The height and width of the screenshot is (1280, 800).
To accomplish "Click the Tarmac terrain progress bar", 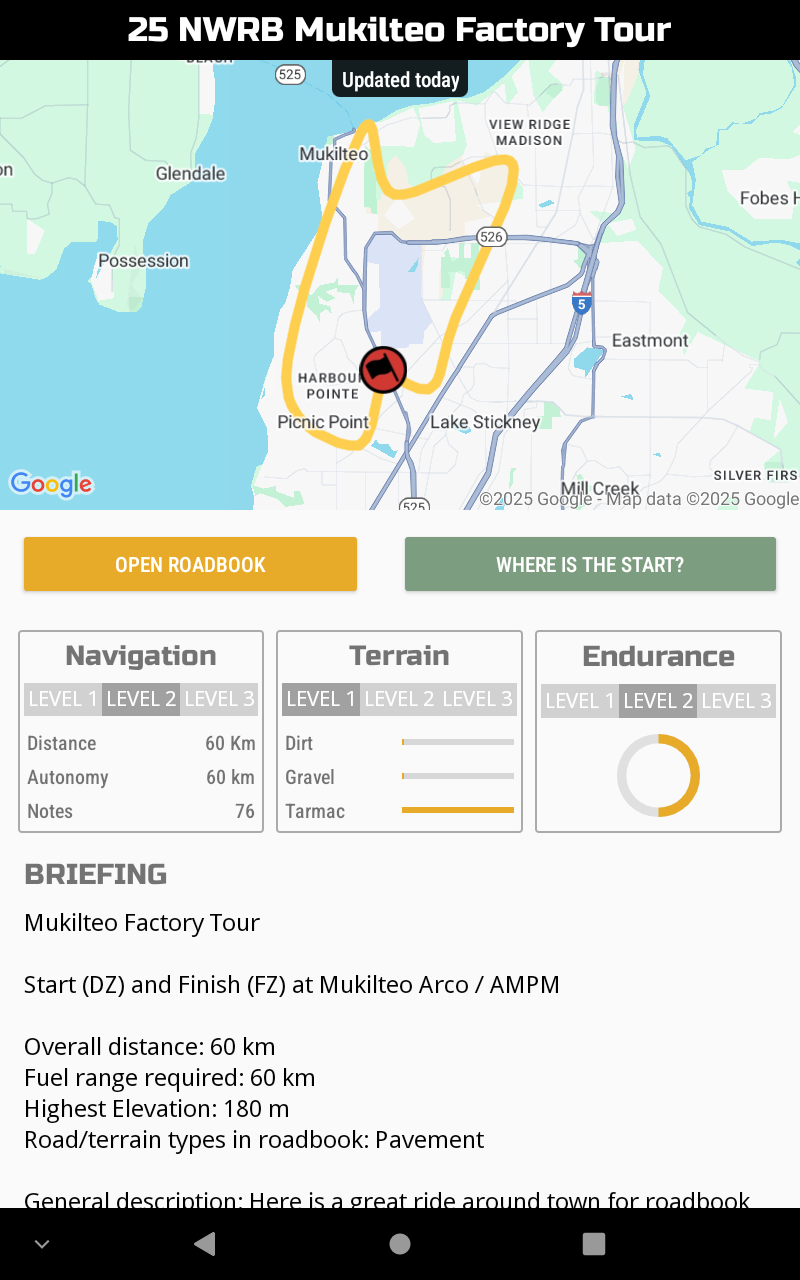I will click(x=458, y=810).
